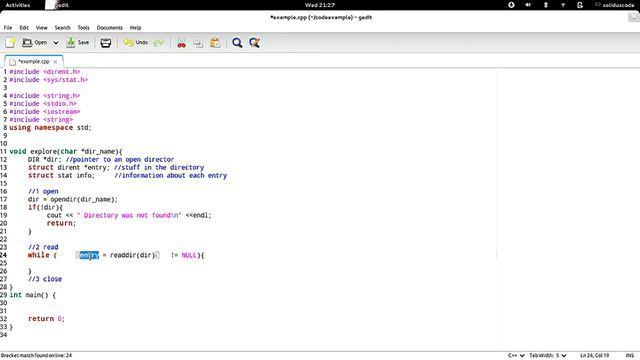
Task: Click the 'if(!dir){' line
Action: [45, 207]
